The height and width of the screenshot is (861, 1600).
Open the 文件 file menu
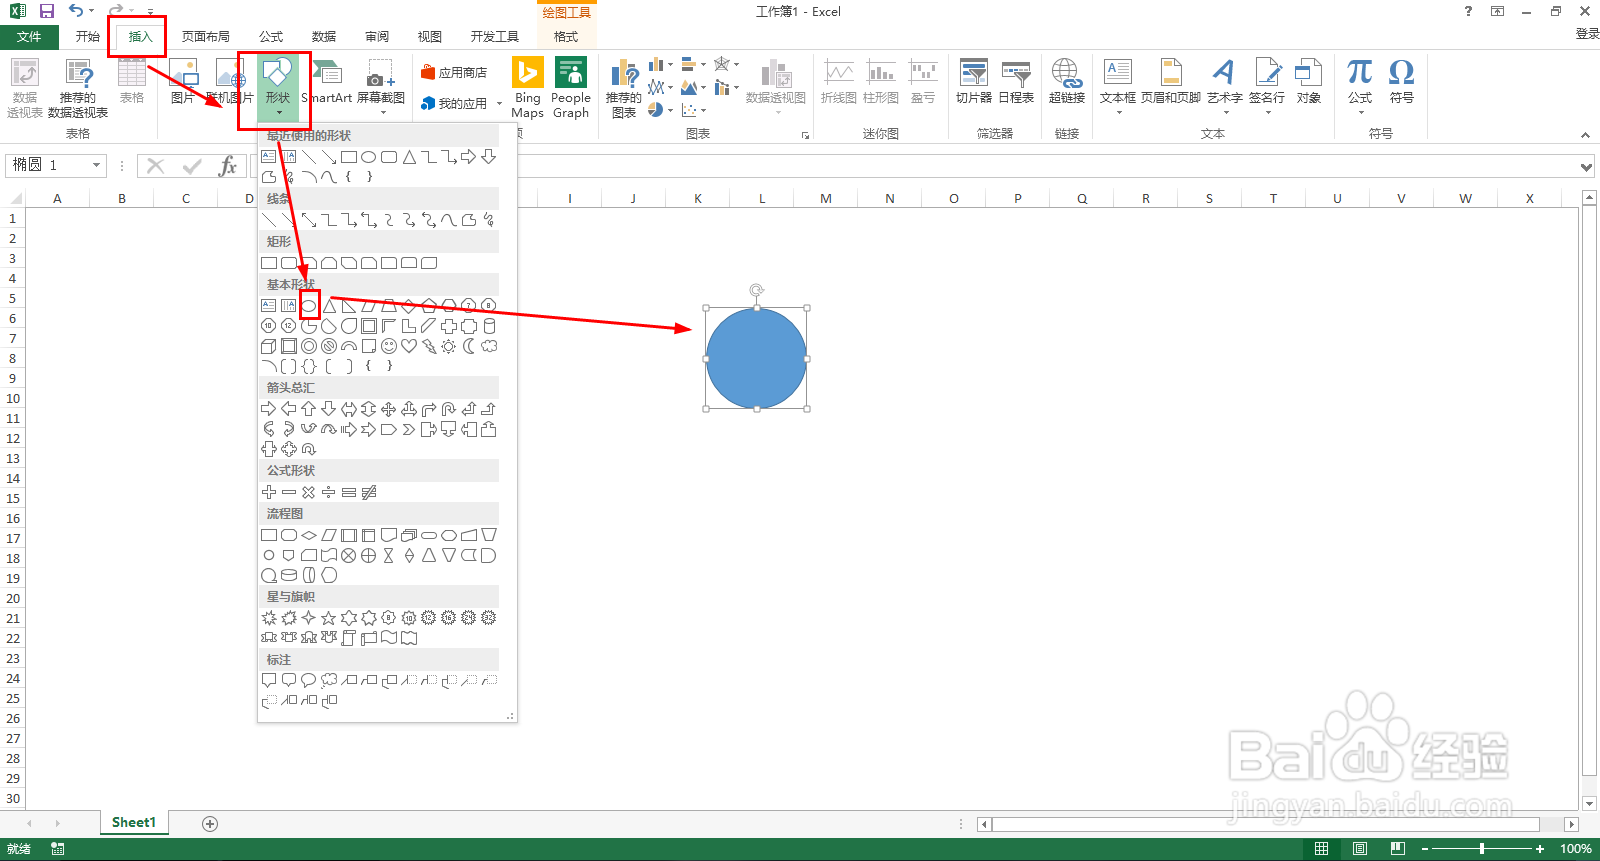click(x=29, y=36)
